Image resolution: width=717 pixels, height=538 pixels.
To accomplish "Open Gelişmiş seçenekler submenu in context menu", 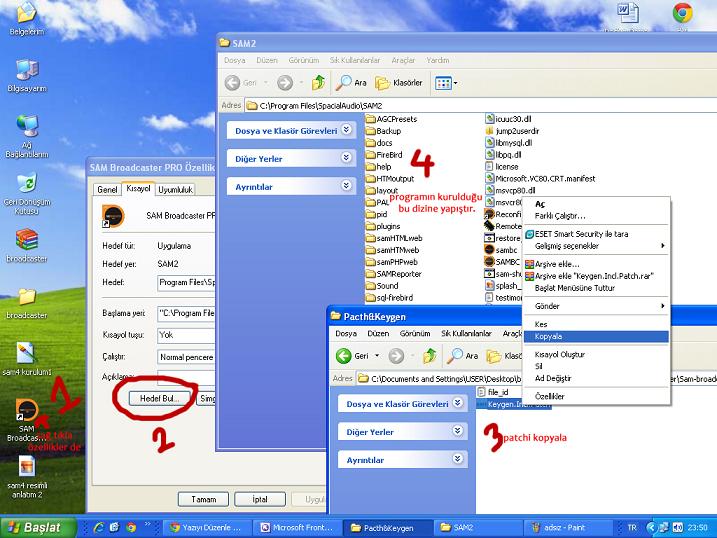I will pyautogui.click(x=597, y=246).
